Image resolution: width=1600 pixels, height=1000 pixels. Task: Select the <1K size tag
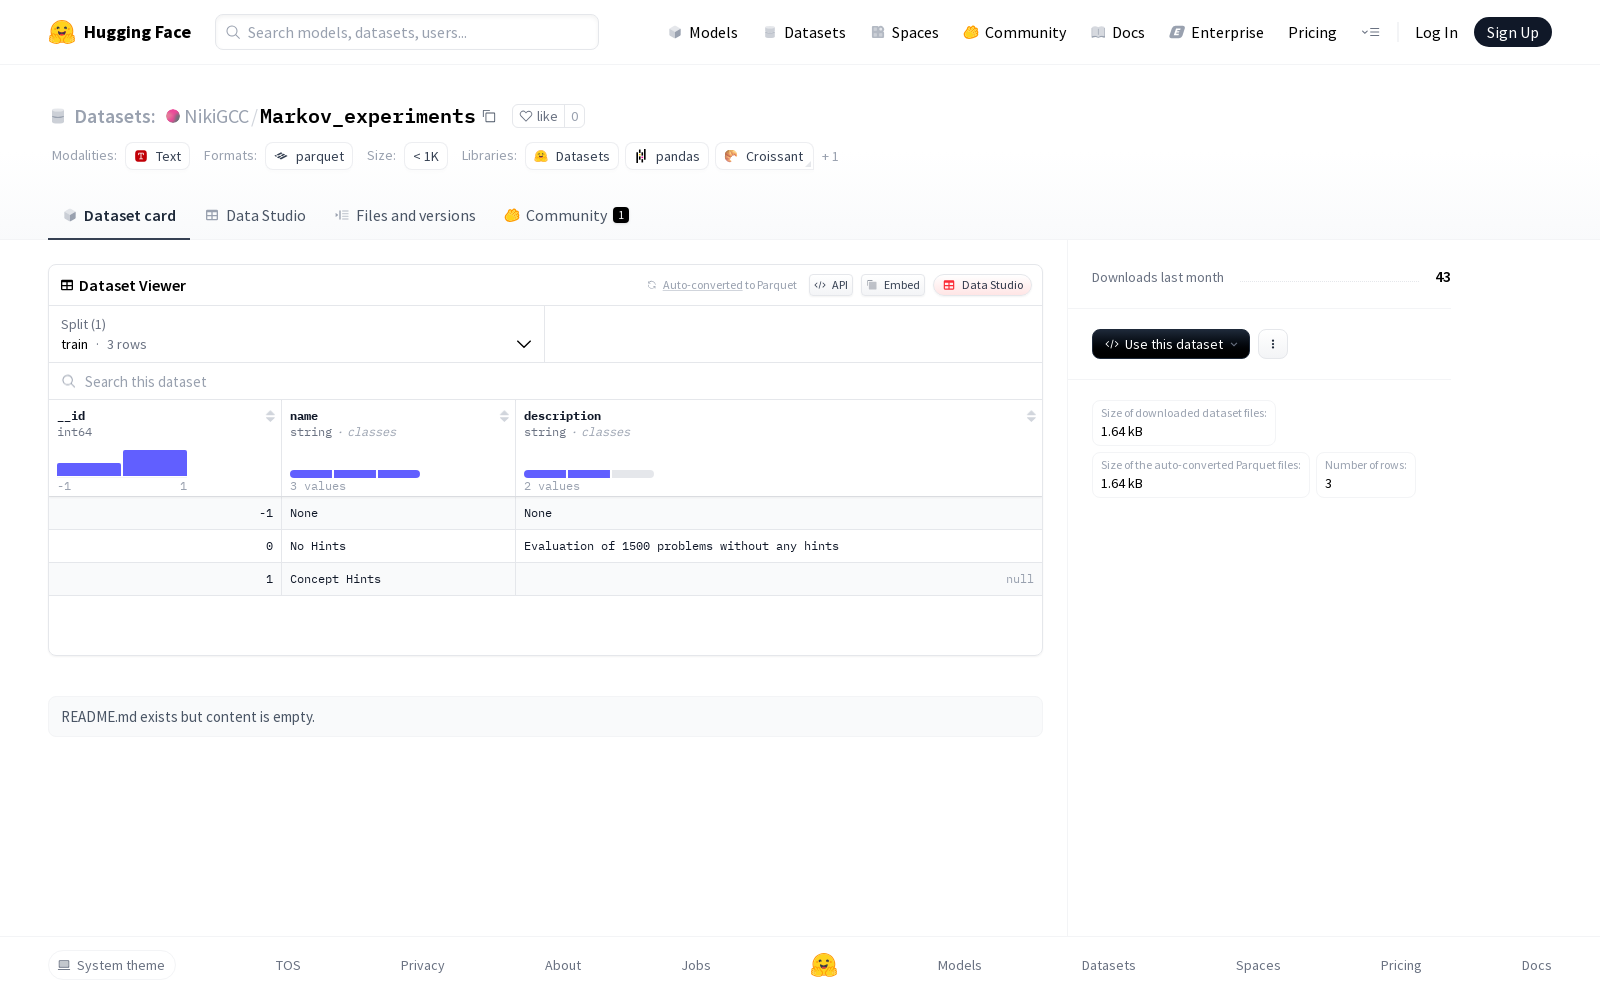click(x=426, y=156)
